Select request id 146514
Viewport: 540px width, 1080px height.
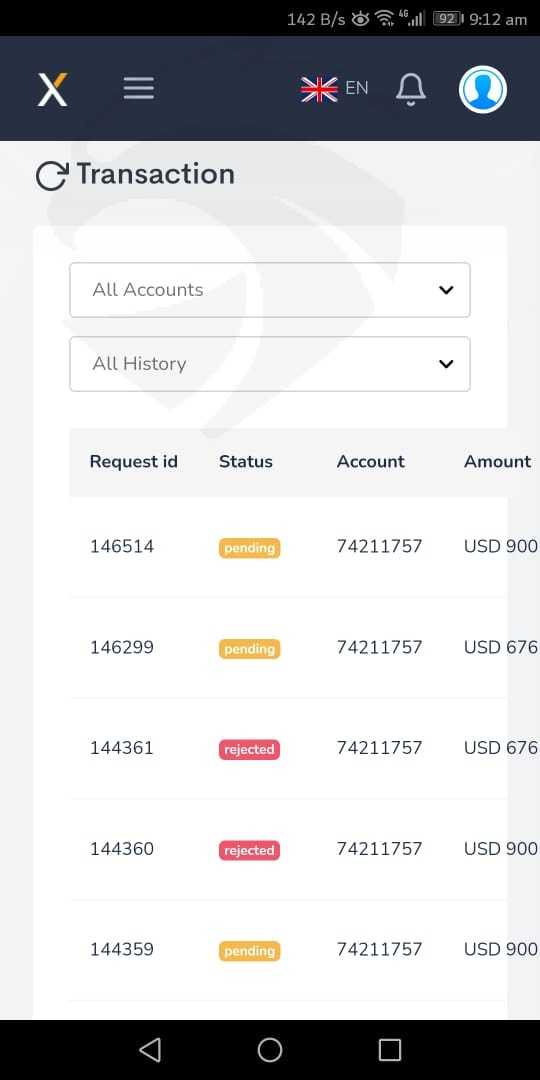(122, 547)
